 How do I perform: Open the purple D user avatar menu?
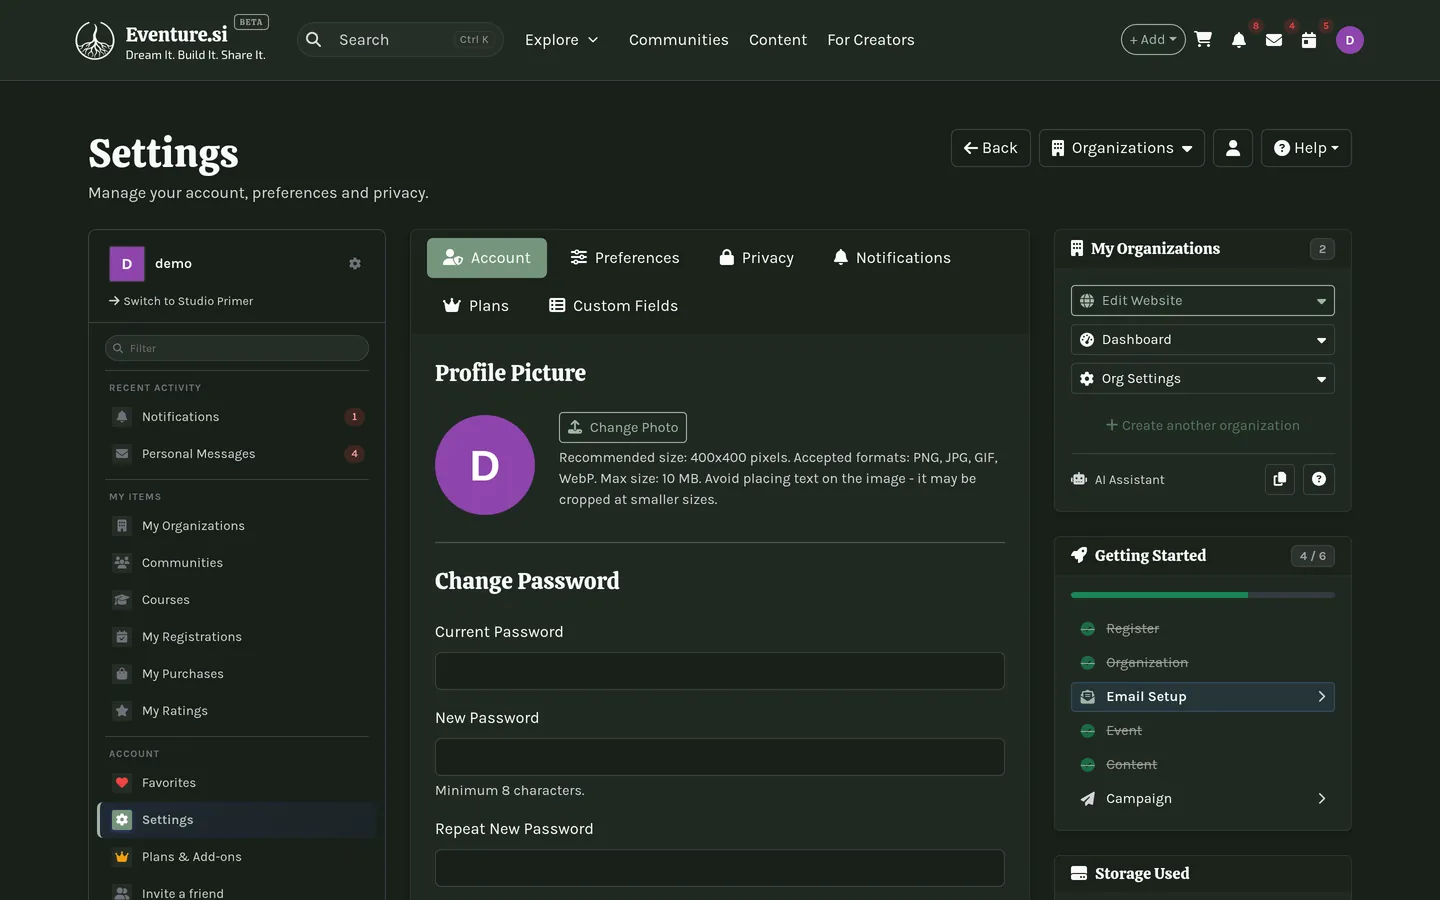1350,40
